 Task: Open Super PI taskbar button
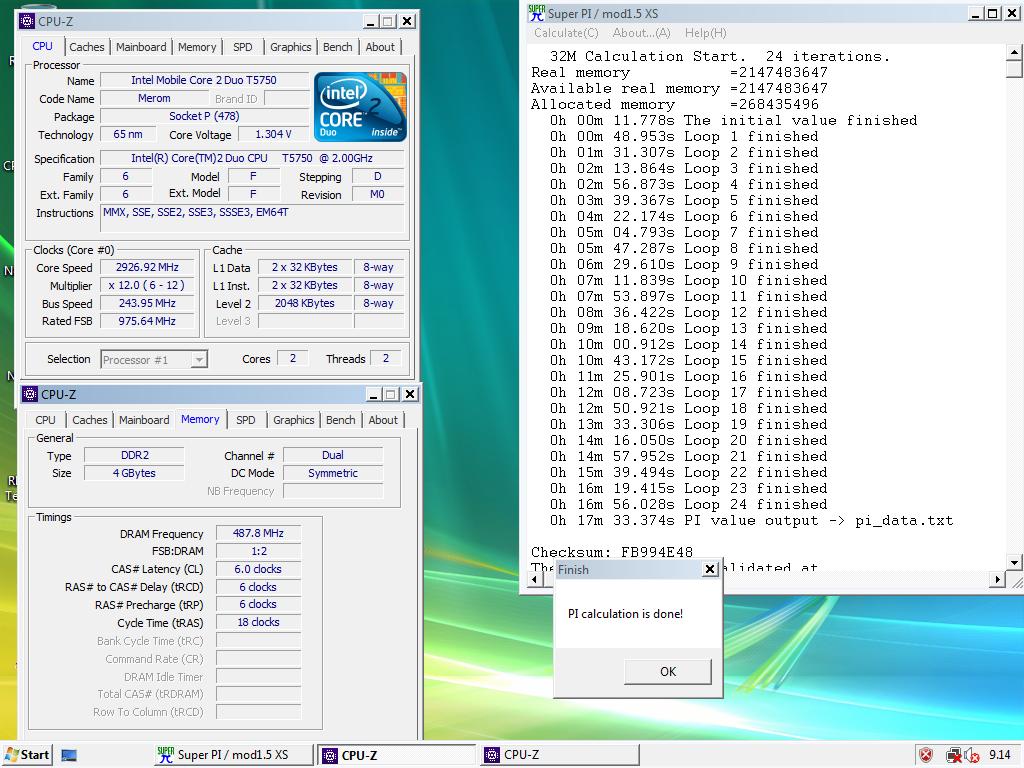coord(234,754)
